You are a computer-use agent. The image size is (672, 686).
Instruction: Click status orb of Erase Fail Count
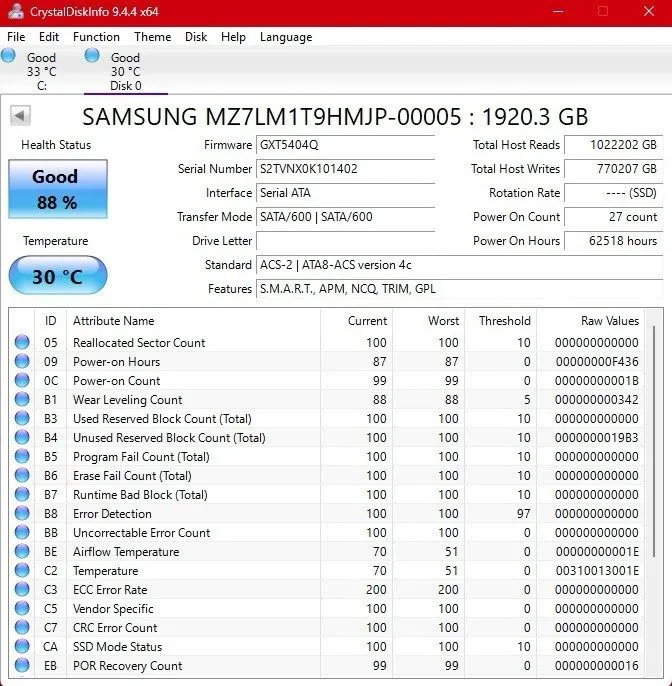click(x=22, y=476)
